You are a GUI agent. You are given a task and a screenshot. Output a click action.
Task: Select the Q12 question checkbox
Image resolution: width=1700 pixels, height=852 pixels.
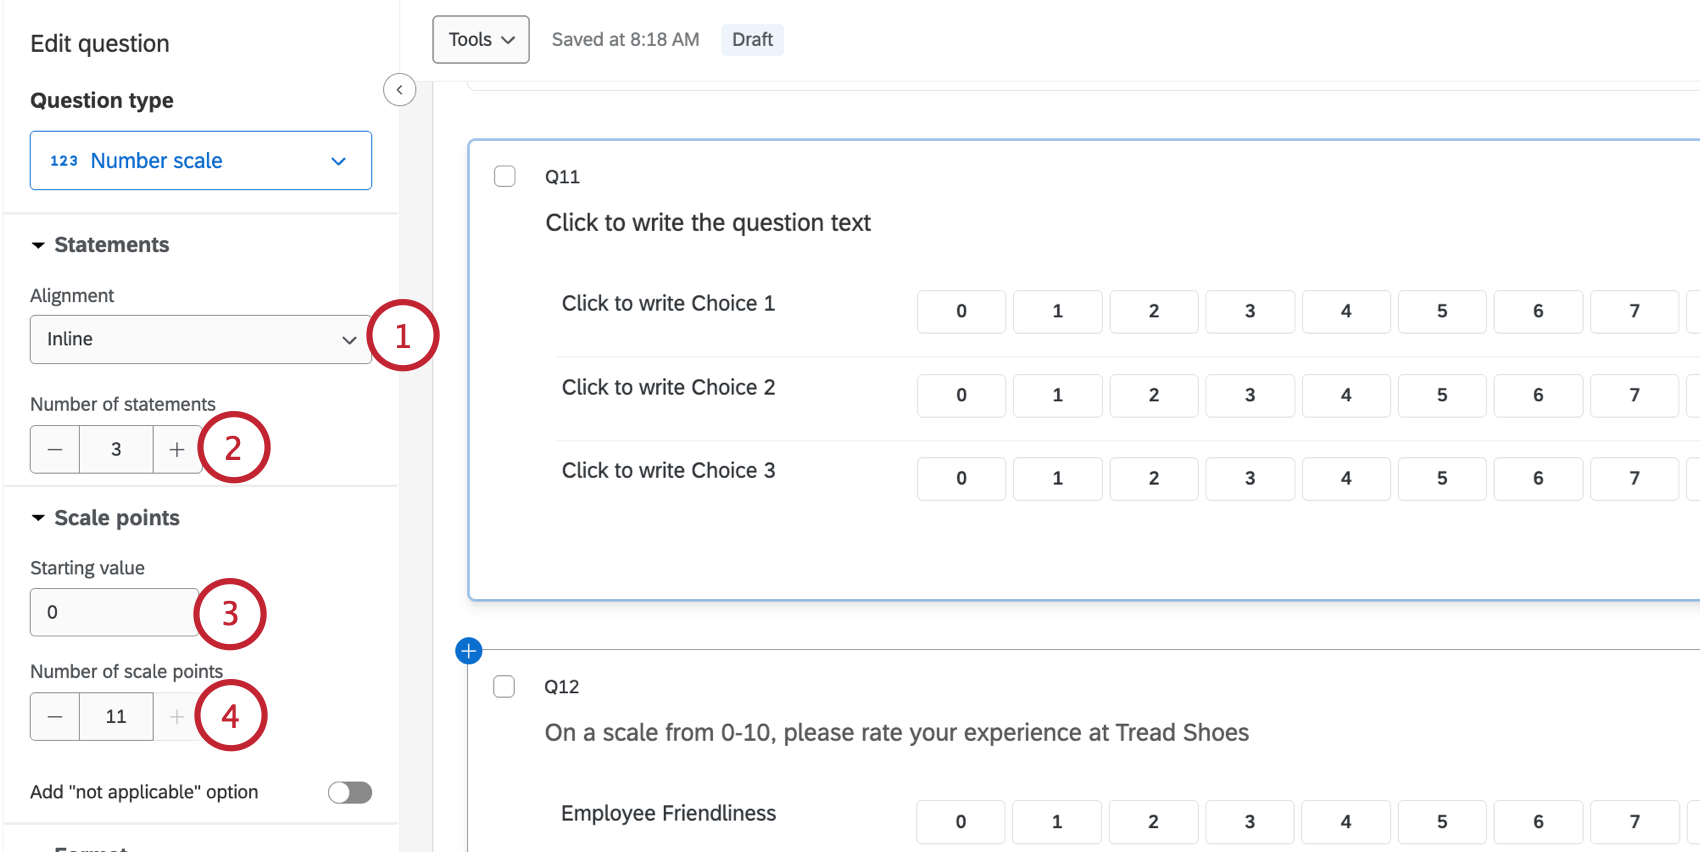[x=504, y=686]
